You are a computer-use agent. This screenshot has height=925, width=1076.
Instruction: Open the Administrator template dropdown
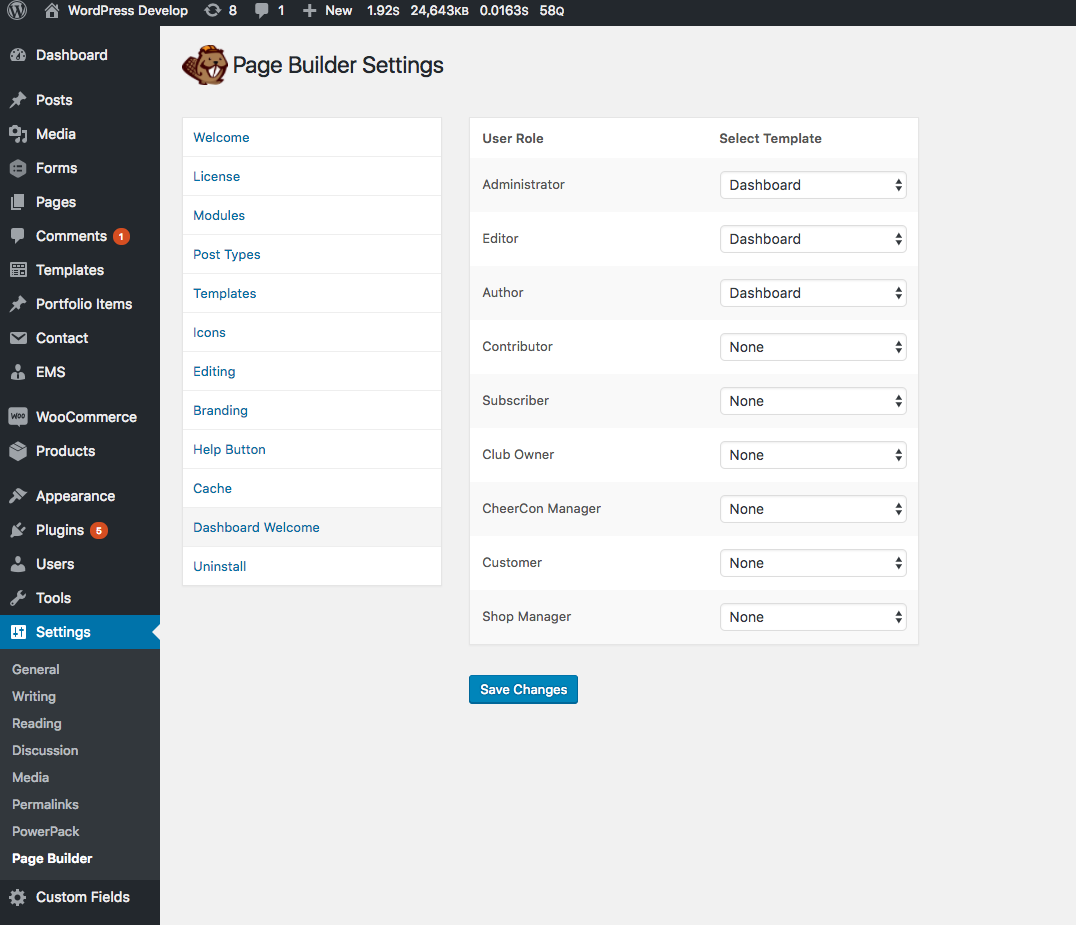(x=813, y=185)
